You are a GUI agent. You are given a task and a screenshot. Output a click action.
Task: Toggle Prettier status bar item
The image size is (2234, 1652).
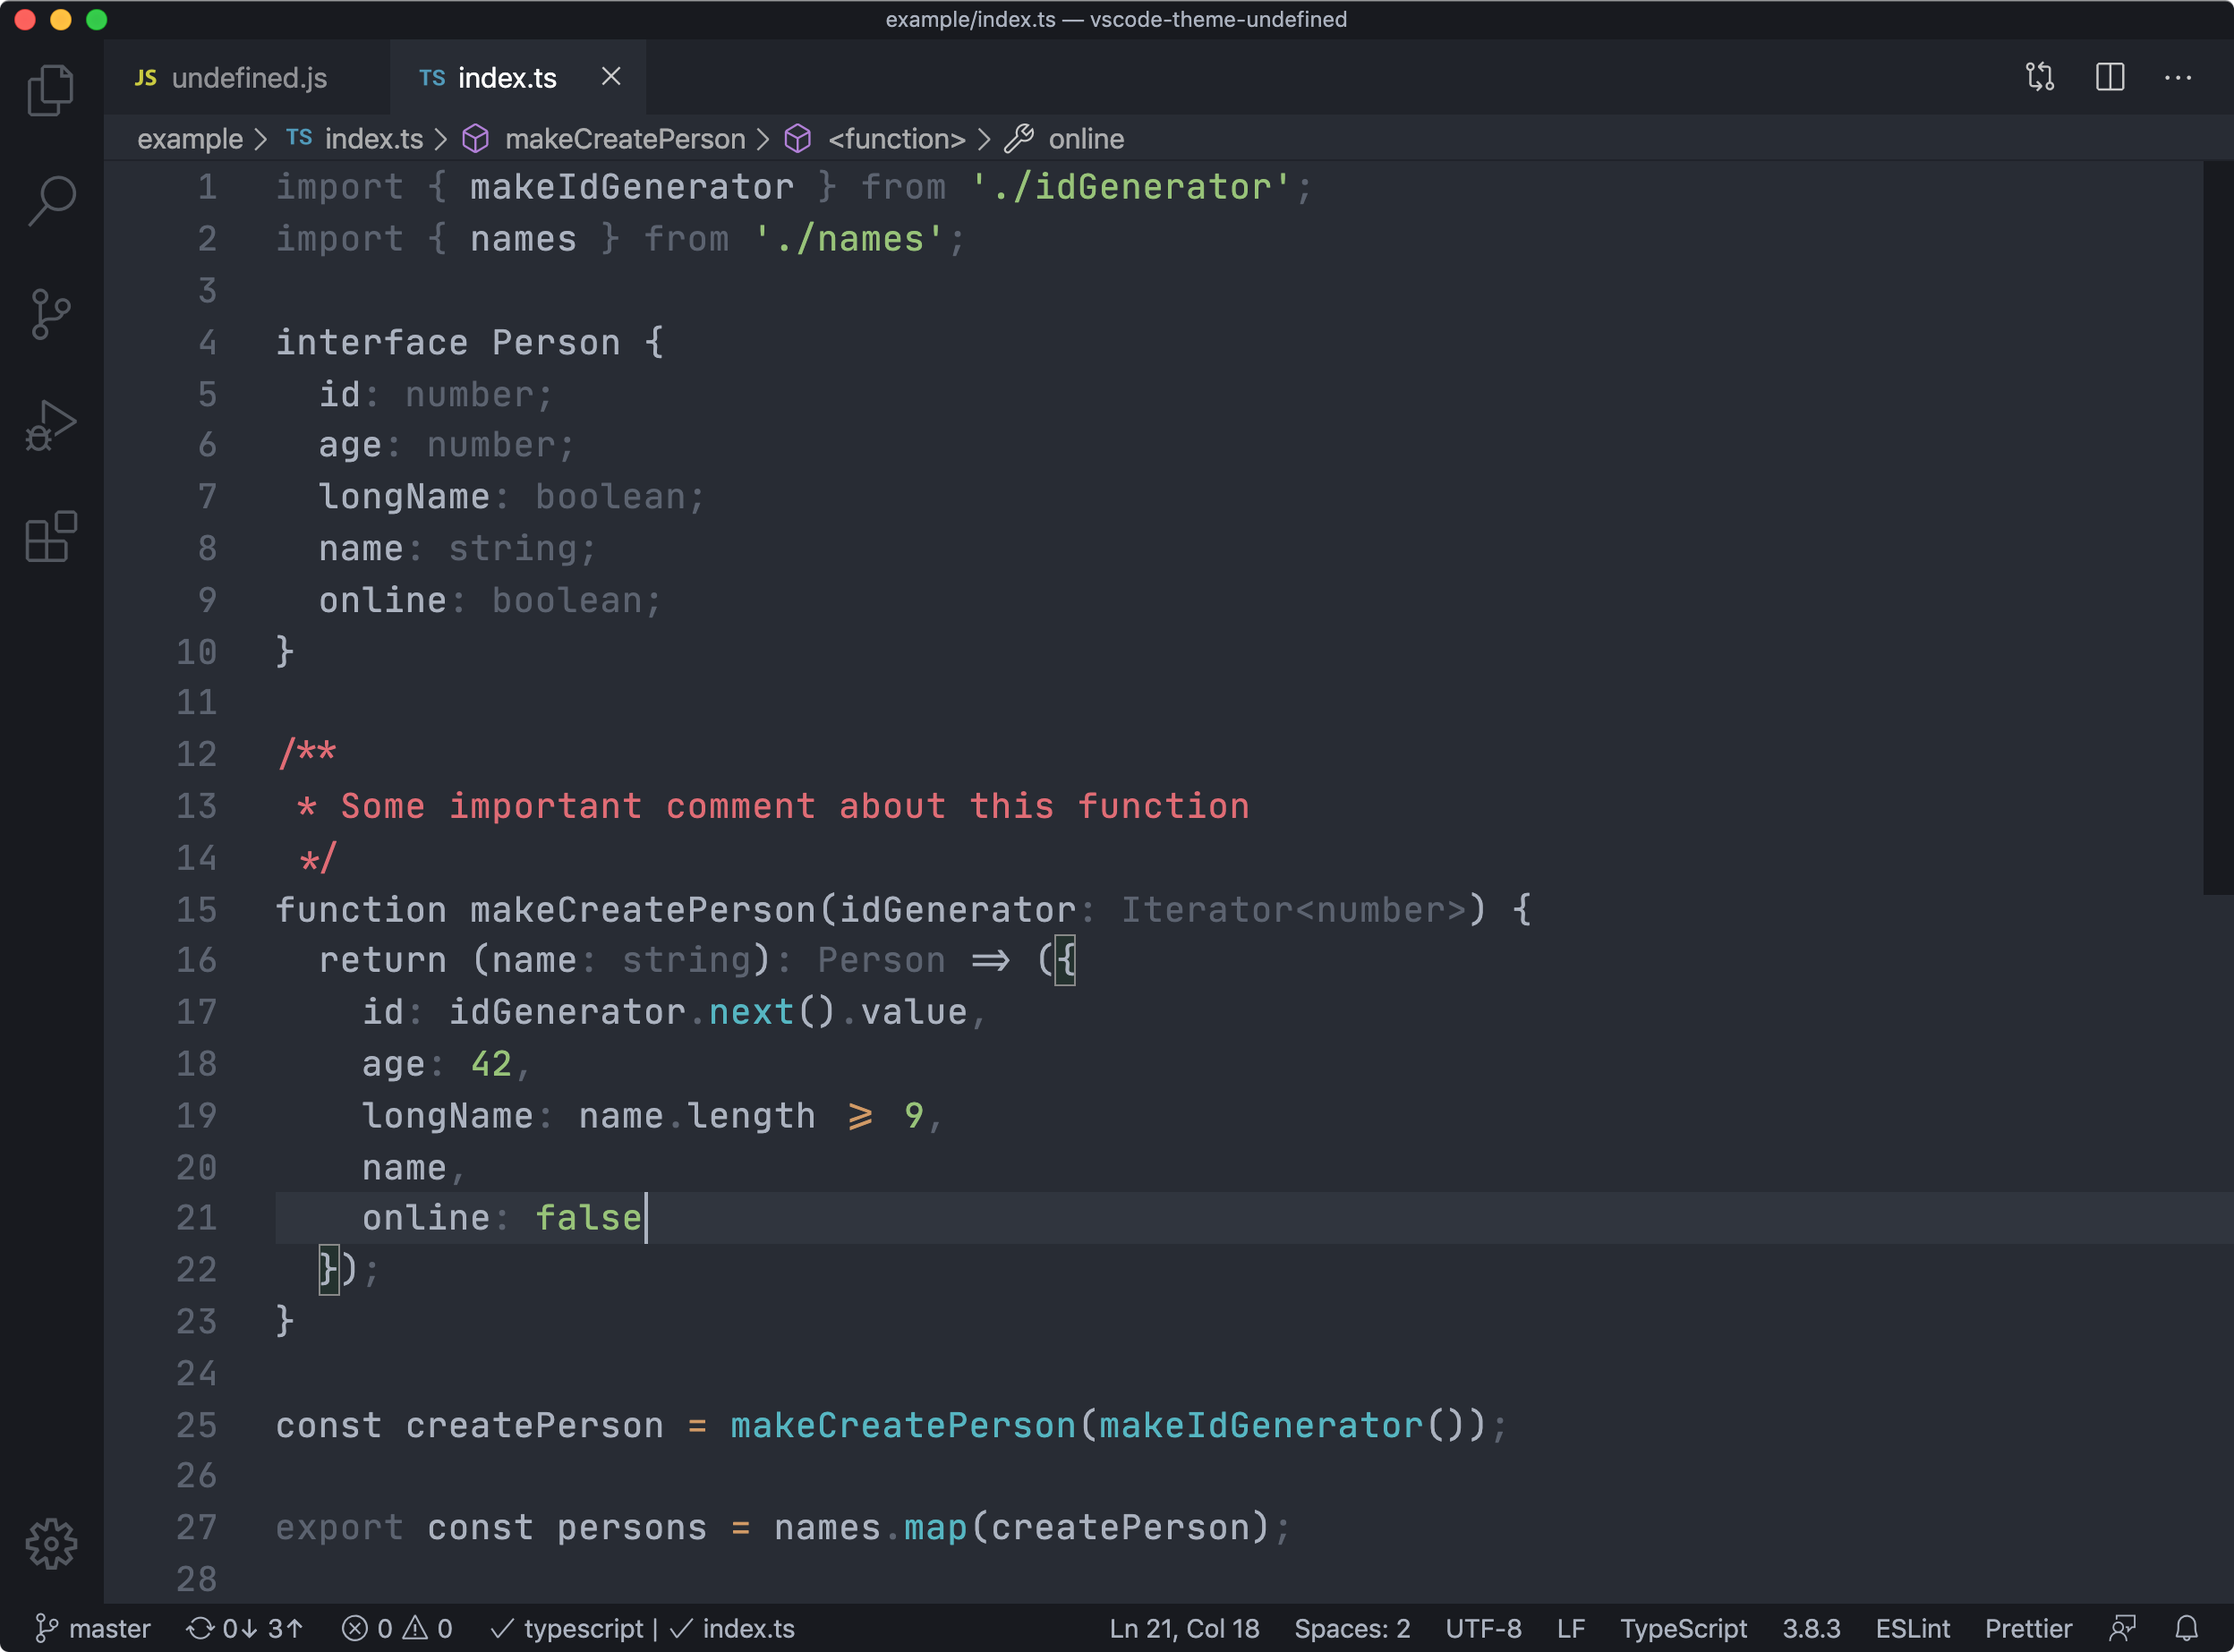[x=2027, y=1628]
